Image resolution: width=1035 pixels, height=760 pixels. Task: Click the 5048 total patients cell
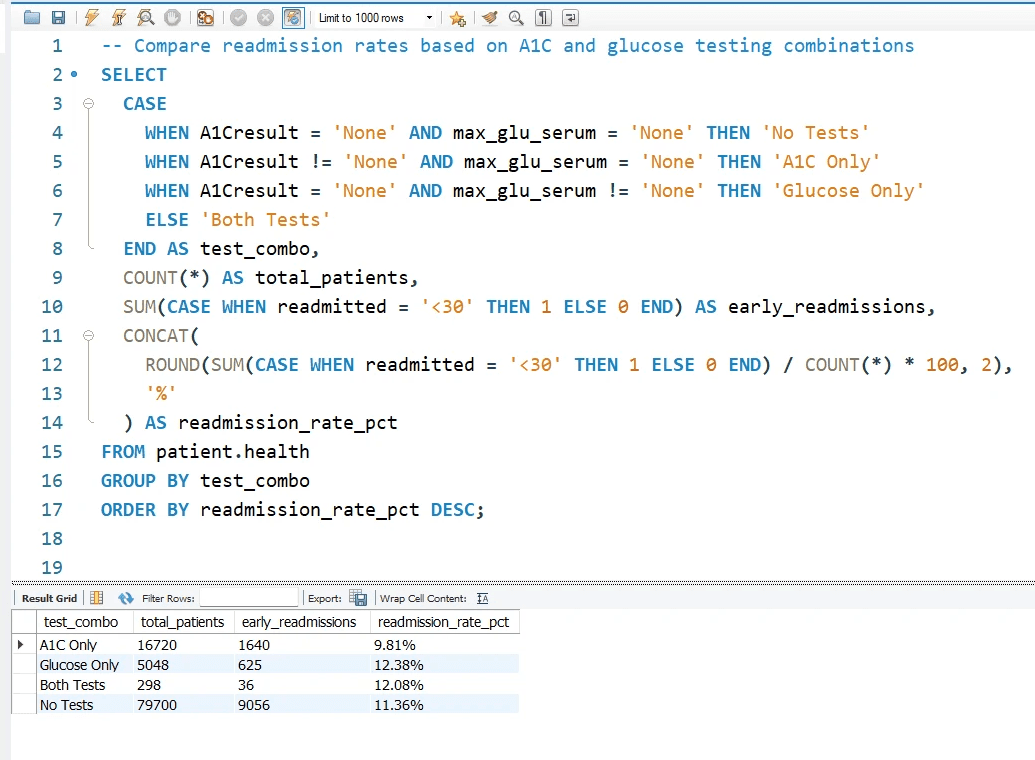tap(184, 665)
